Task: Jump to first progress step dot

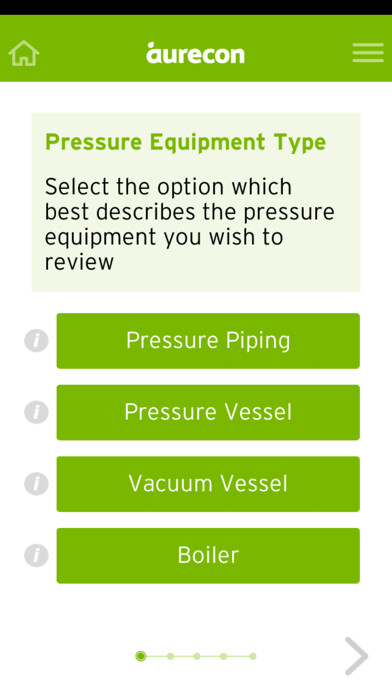Action: click(141, 656)
